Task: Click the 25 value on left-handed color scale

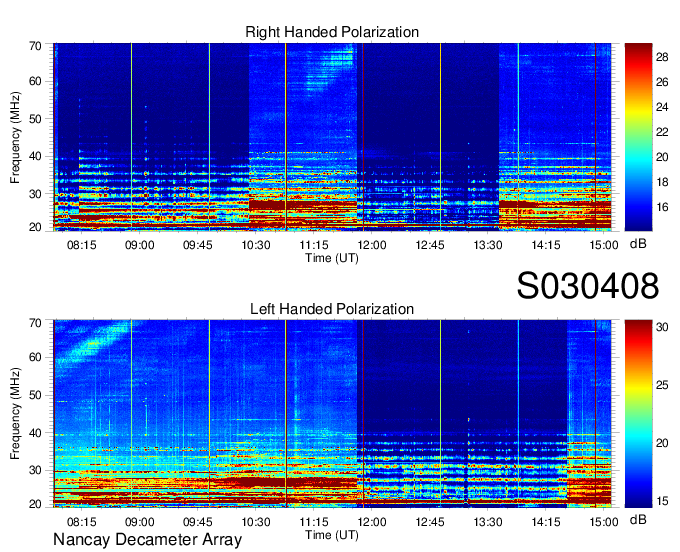Action: [662, 385]
